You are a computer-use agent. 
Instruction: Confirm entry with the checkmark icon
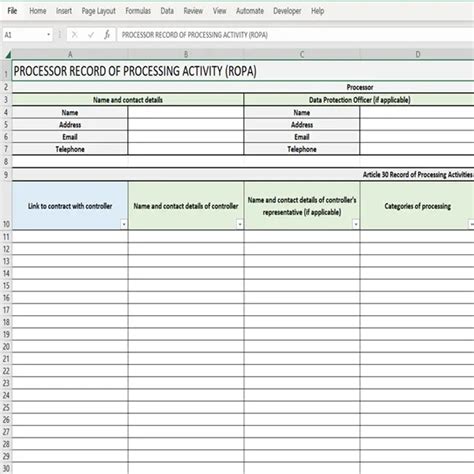(x=91, y=35)
